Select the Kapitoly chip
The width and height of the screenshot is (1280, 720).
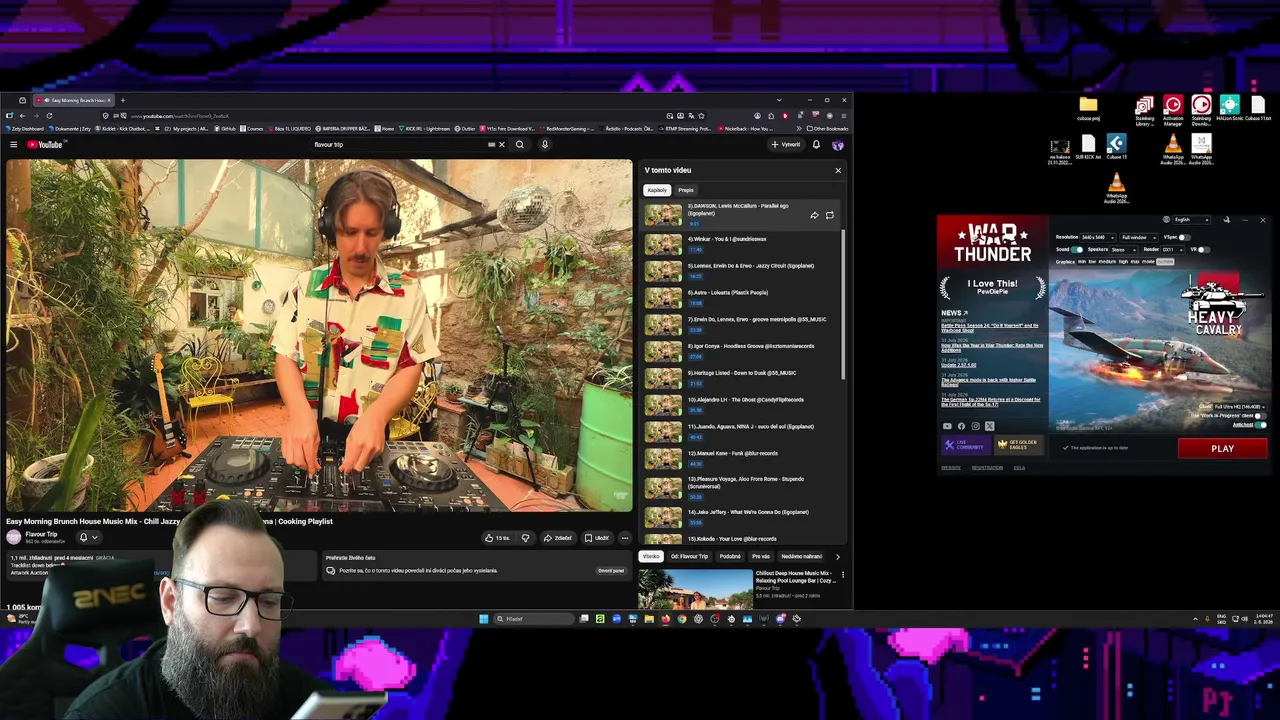click(657, 190)
